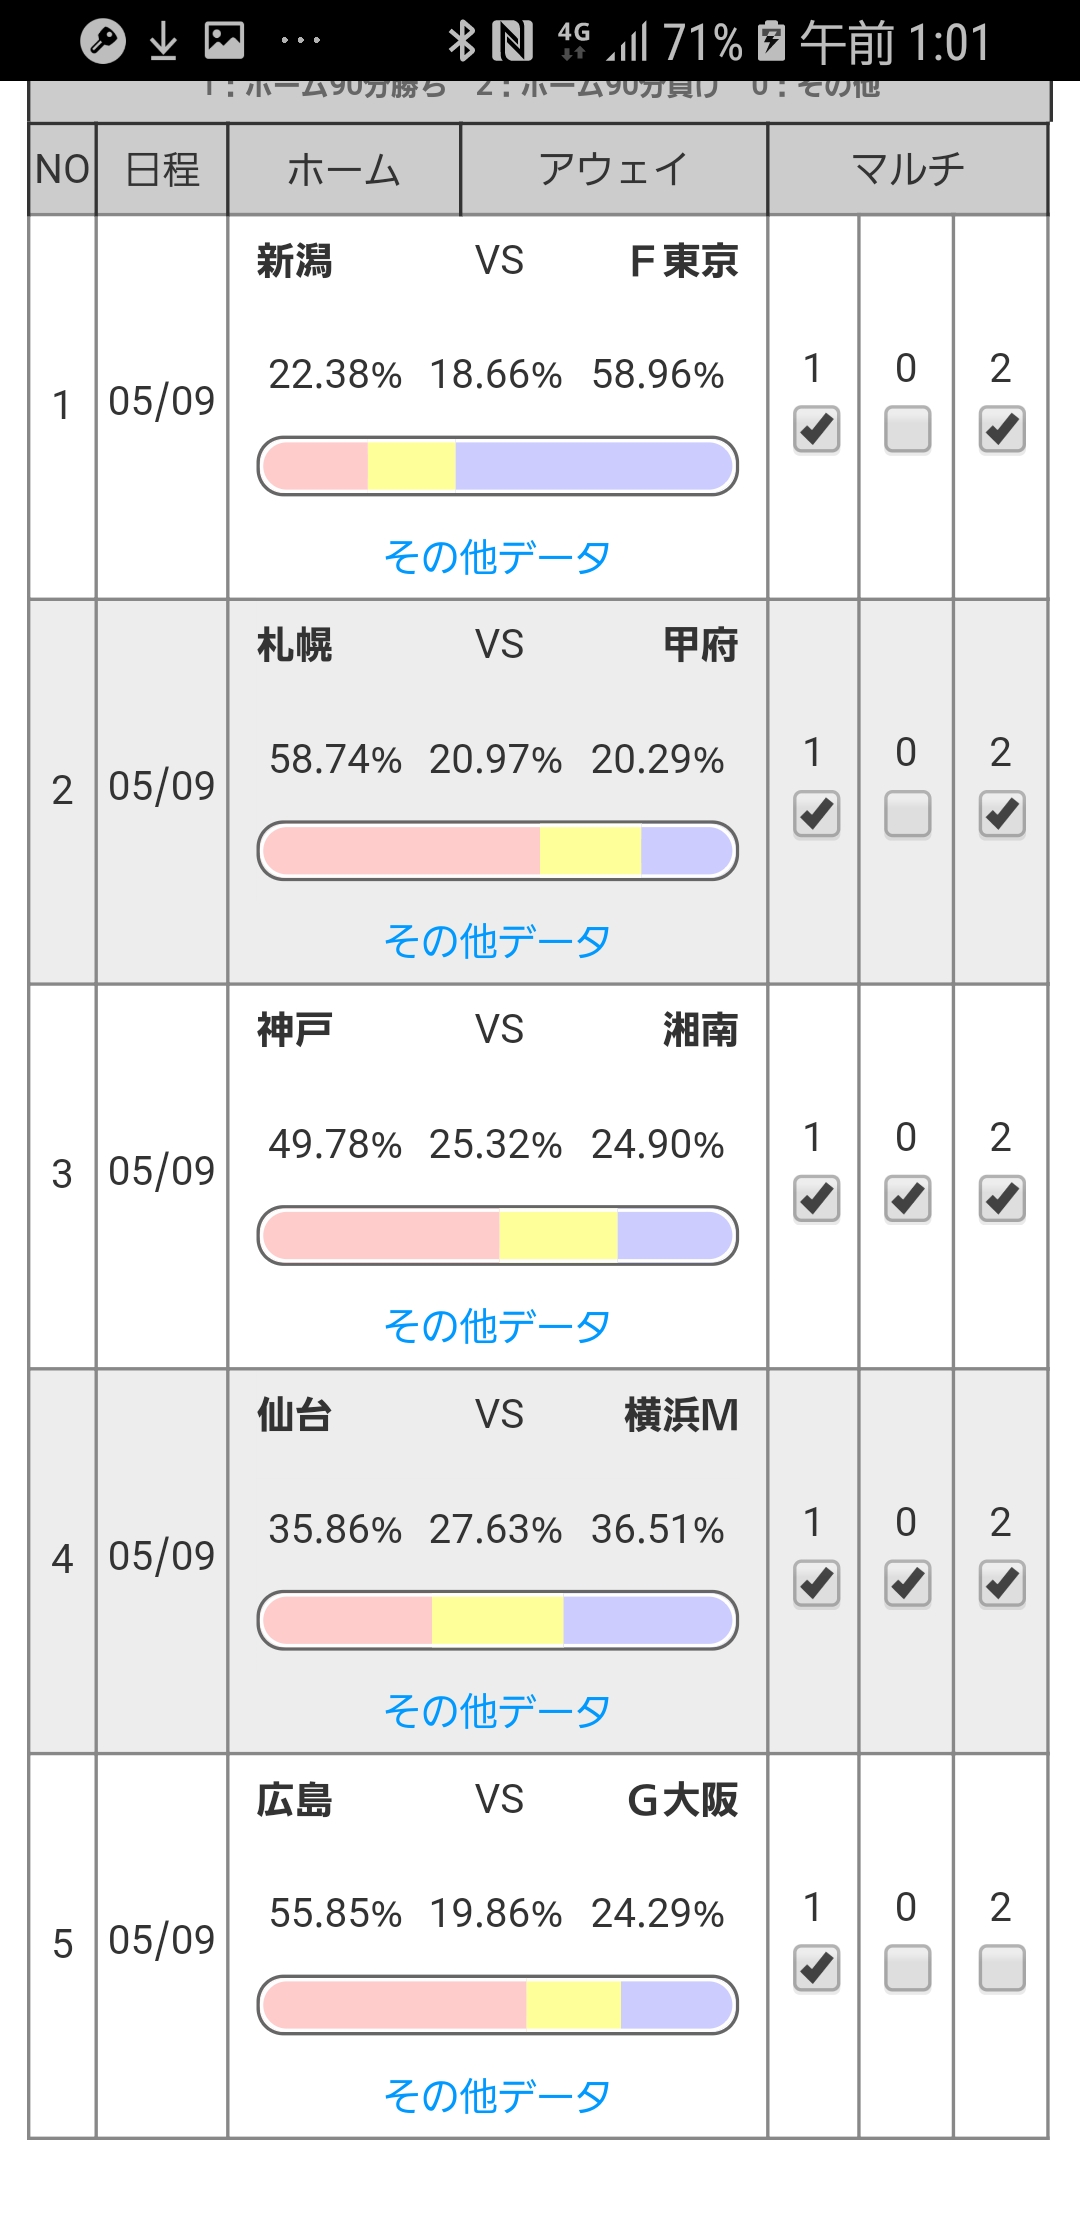
Task: Tap the download arrow status icon
Action: pos(163,41)
